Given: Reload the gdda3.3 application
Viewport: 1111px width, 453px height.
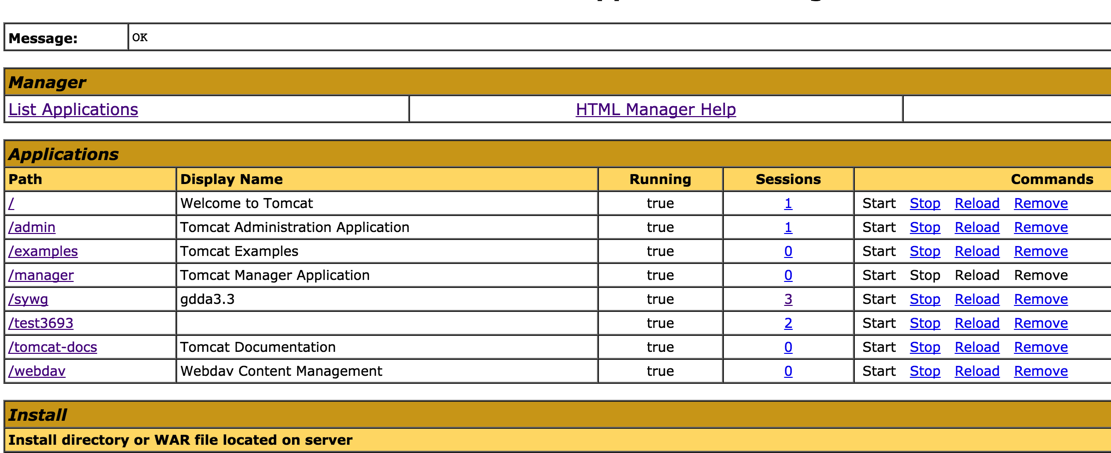Looking at the screenshot, I should coord(977,299).
